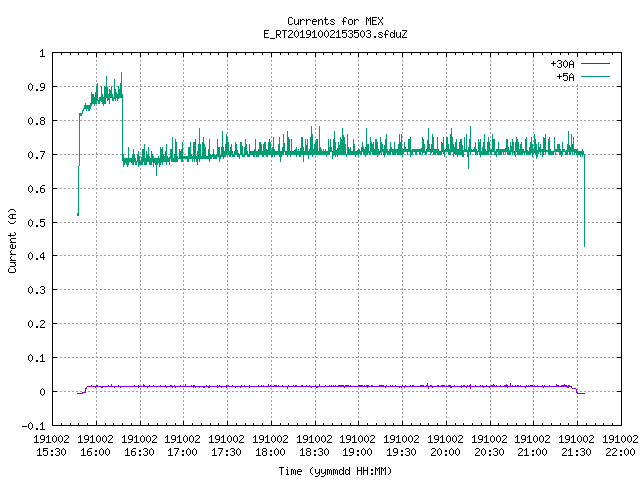Click y-axis tick value -0.1
Viewport: 640px width, 480px height.
pos(33,426)
